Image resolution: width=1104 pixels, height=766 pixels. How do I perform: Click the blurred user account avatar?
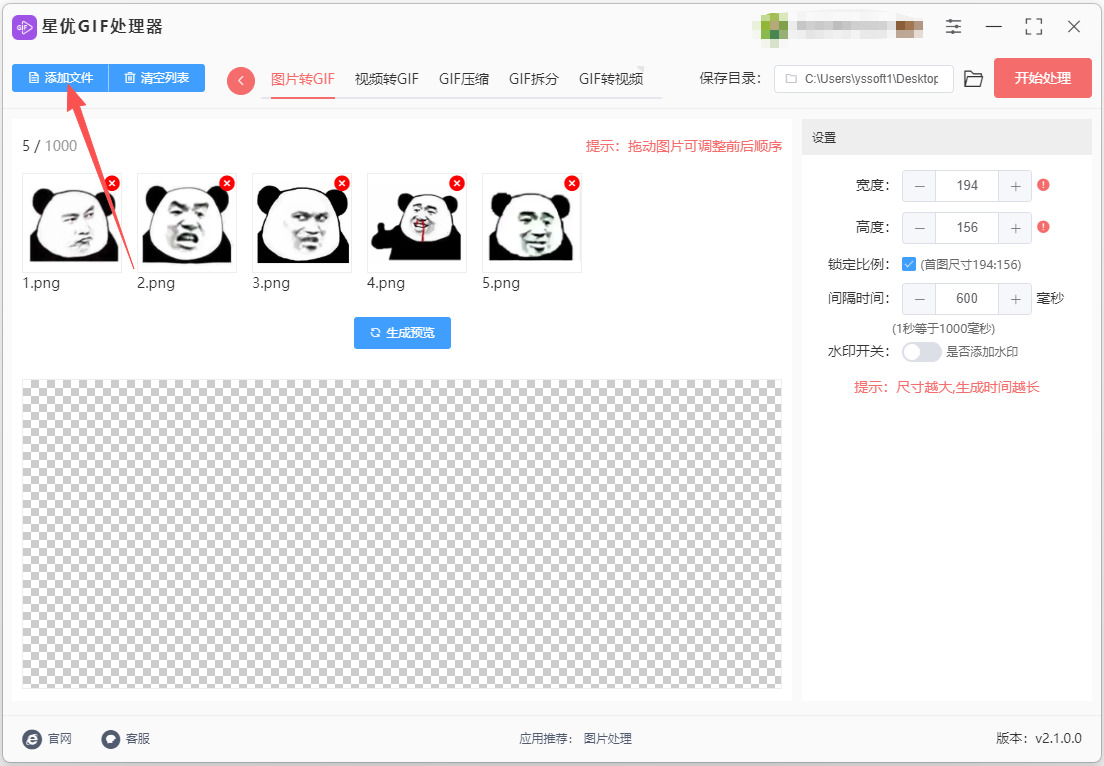click(x=773, y=28)
